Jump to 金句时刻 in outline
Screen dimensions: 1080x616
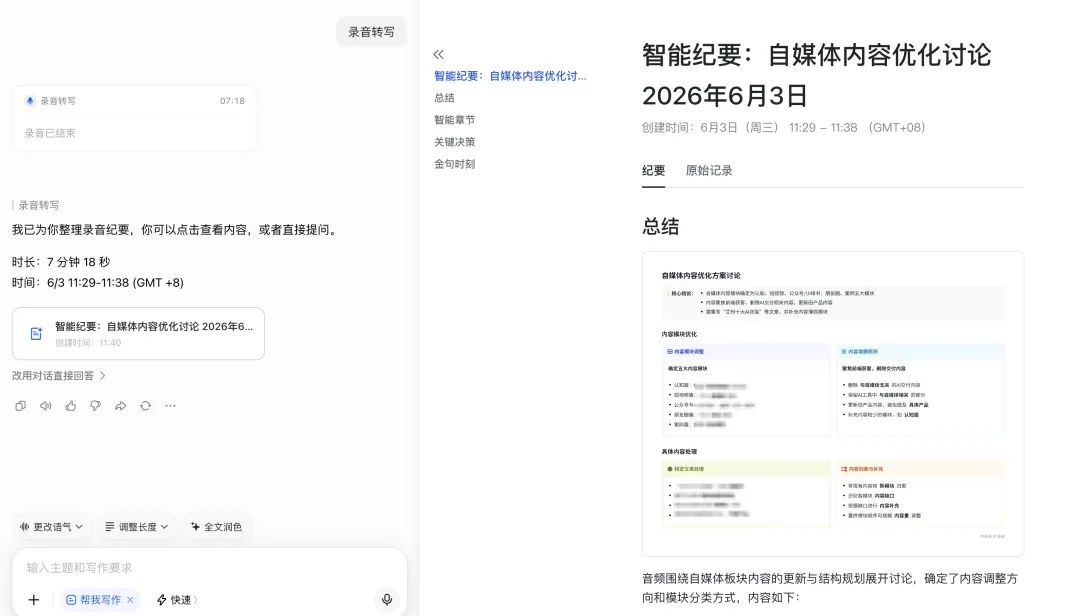(455, 164)
